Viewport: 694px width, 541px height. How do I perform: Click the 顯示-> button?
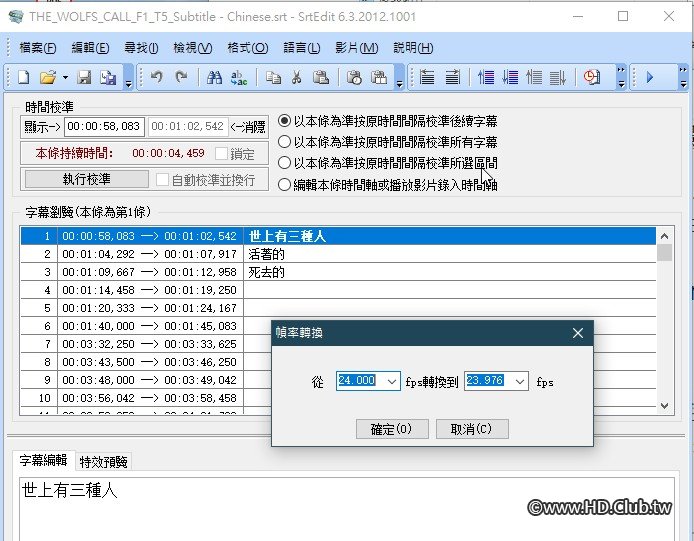pyautogui.click(x=42, y=127)
